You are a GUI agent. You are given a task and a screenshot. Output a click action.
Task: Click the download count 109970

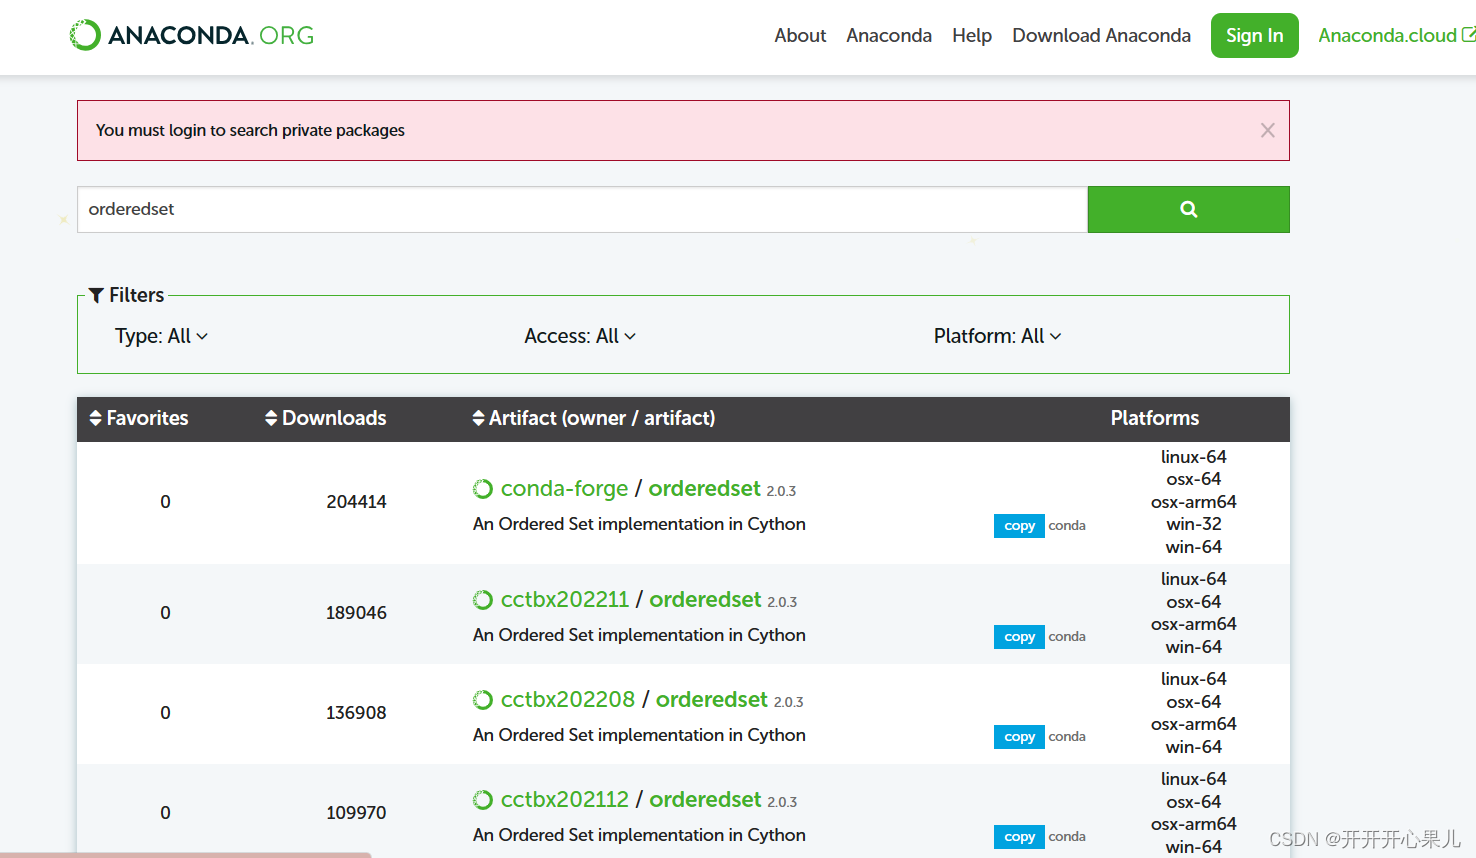(x=356, y=813)
